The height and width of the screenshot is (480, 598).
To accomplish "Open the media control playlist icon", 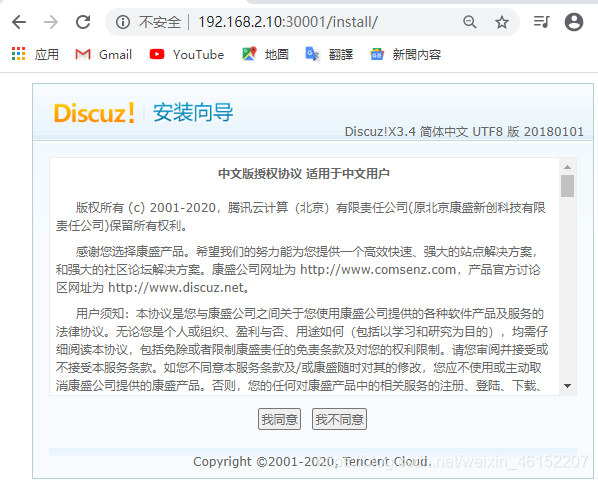I will [542, 22].
